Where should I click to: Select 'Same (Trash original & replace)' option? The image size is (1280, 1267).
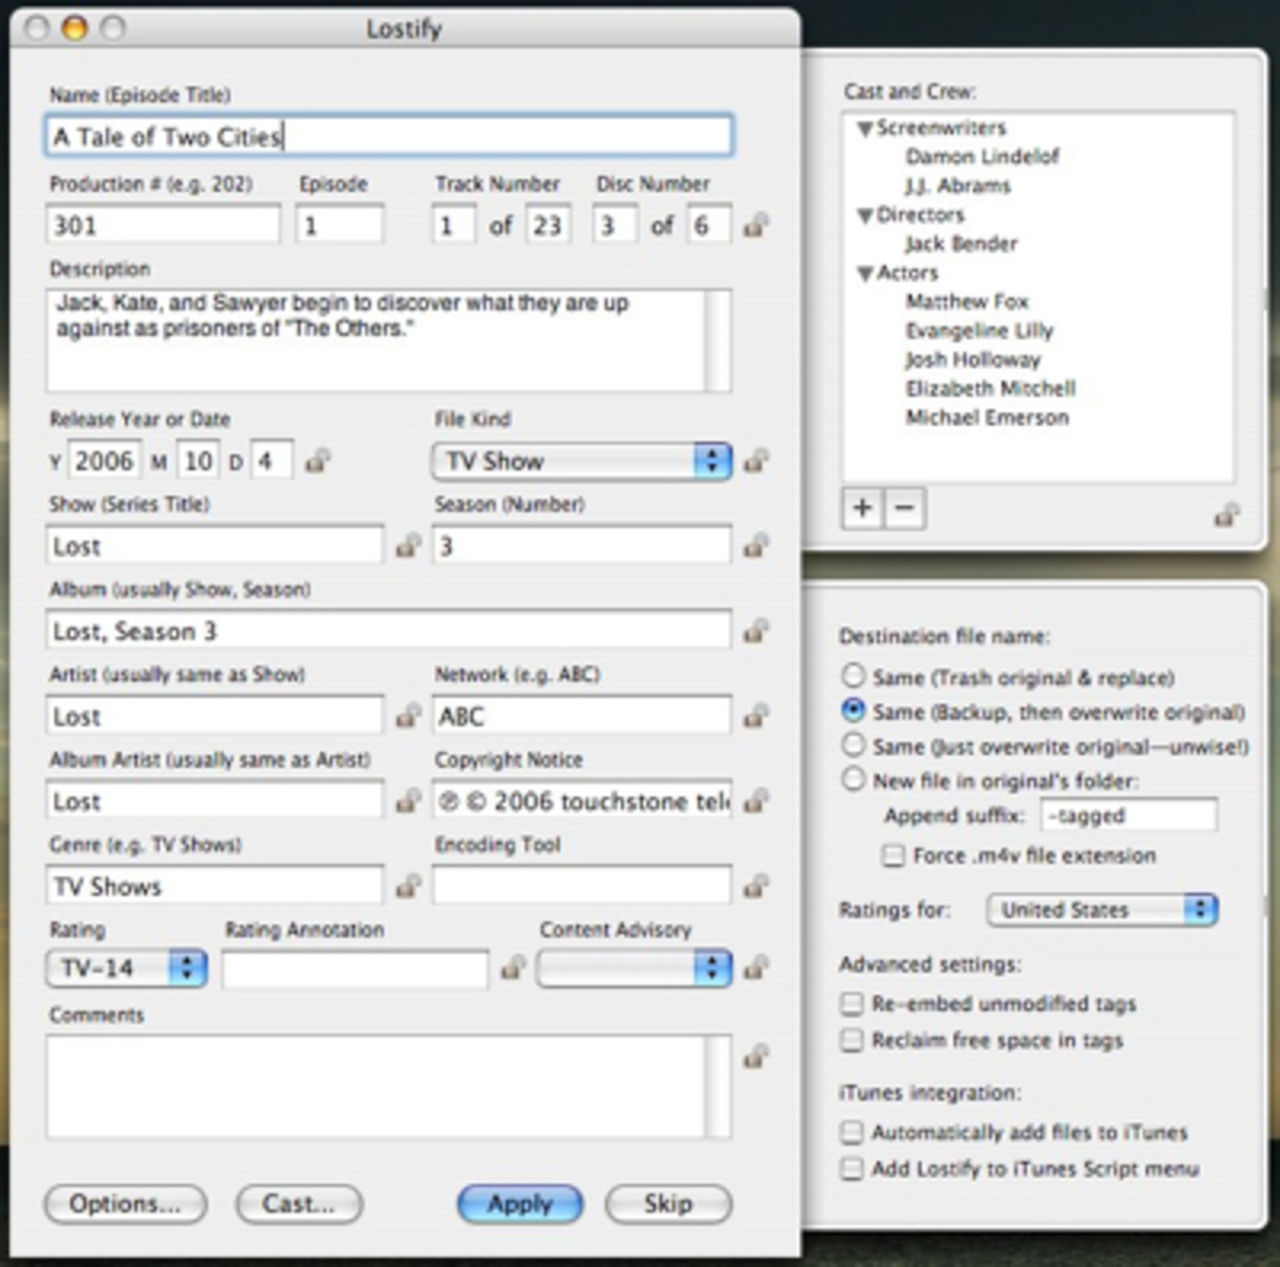[x=853, y=676]
